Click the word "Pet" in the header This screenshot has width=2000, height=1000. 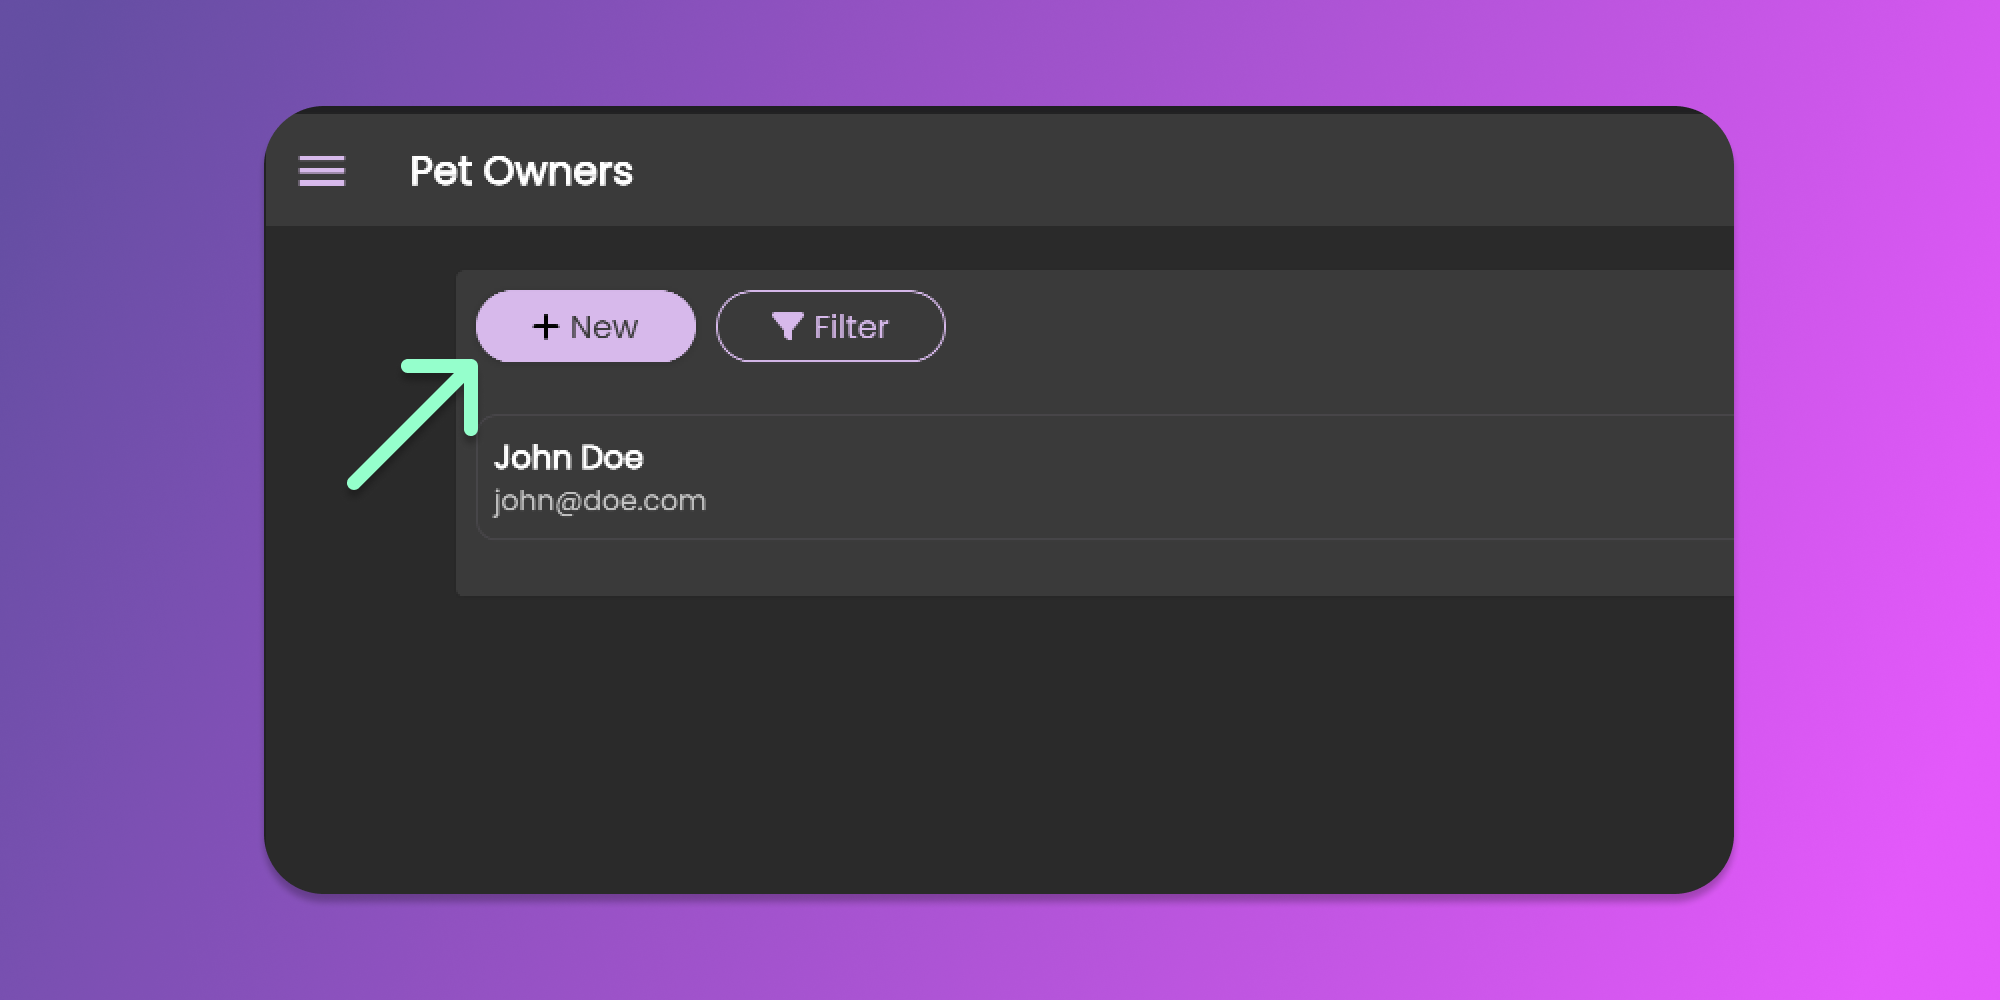pyautogui.click(x=440, y=171)
